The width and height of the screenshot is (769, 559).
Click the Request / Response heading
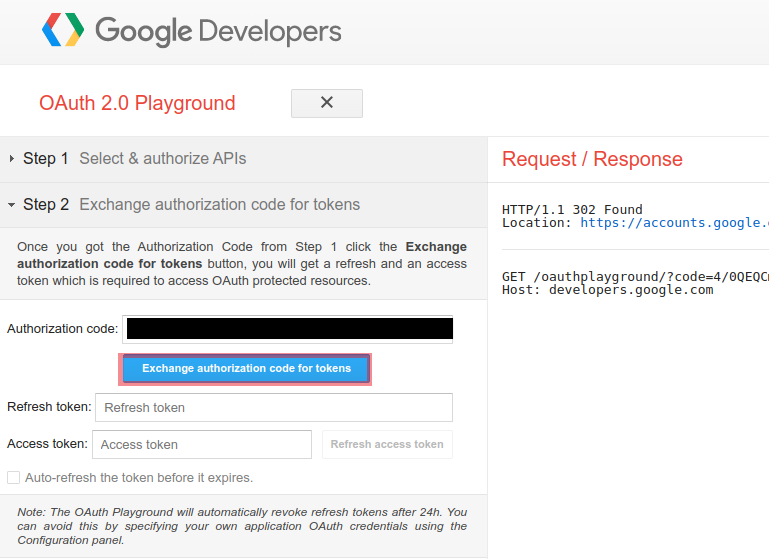pos(592,159)
